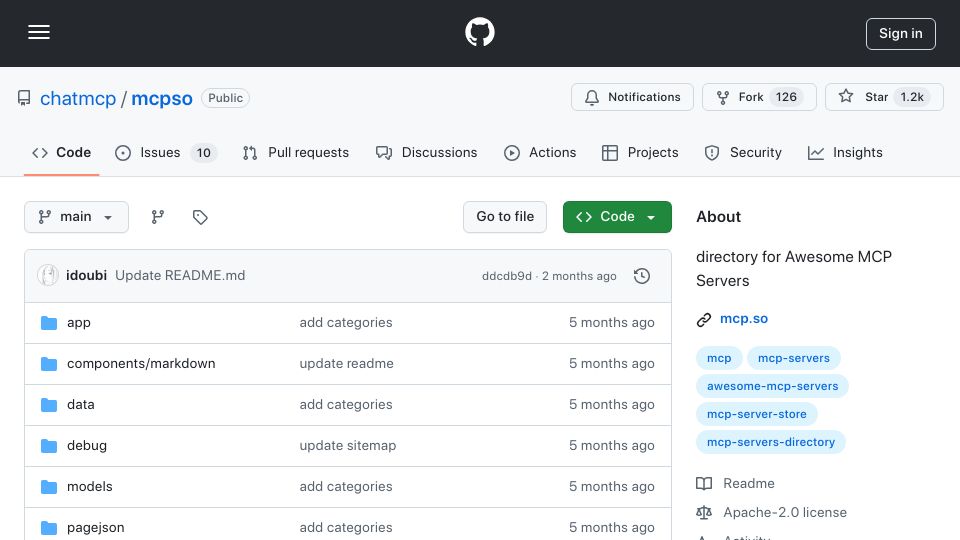
Task: Open the components/markdown folder
Action: coord(141,364)
